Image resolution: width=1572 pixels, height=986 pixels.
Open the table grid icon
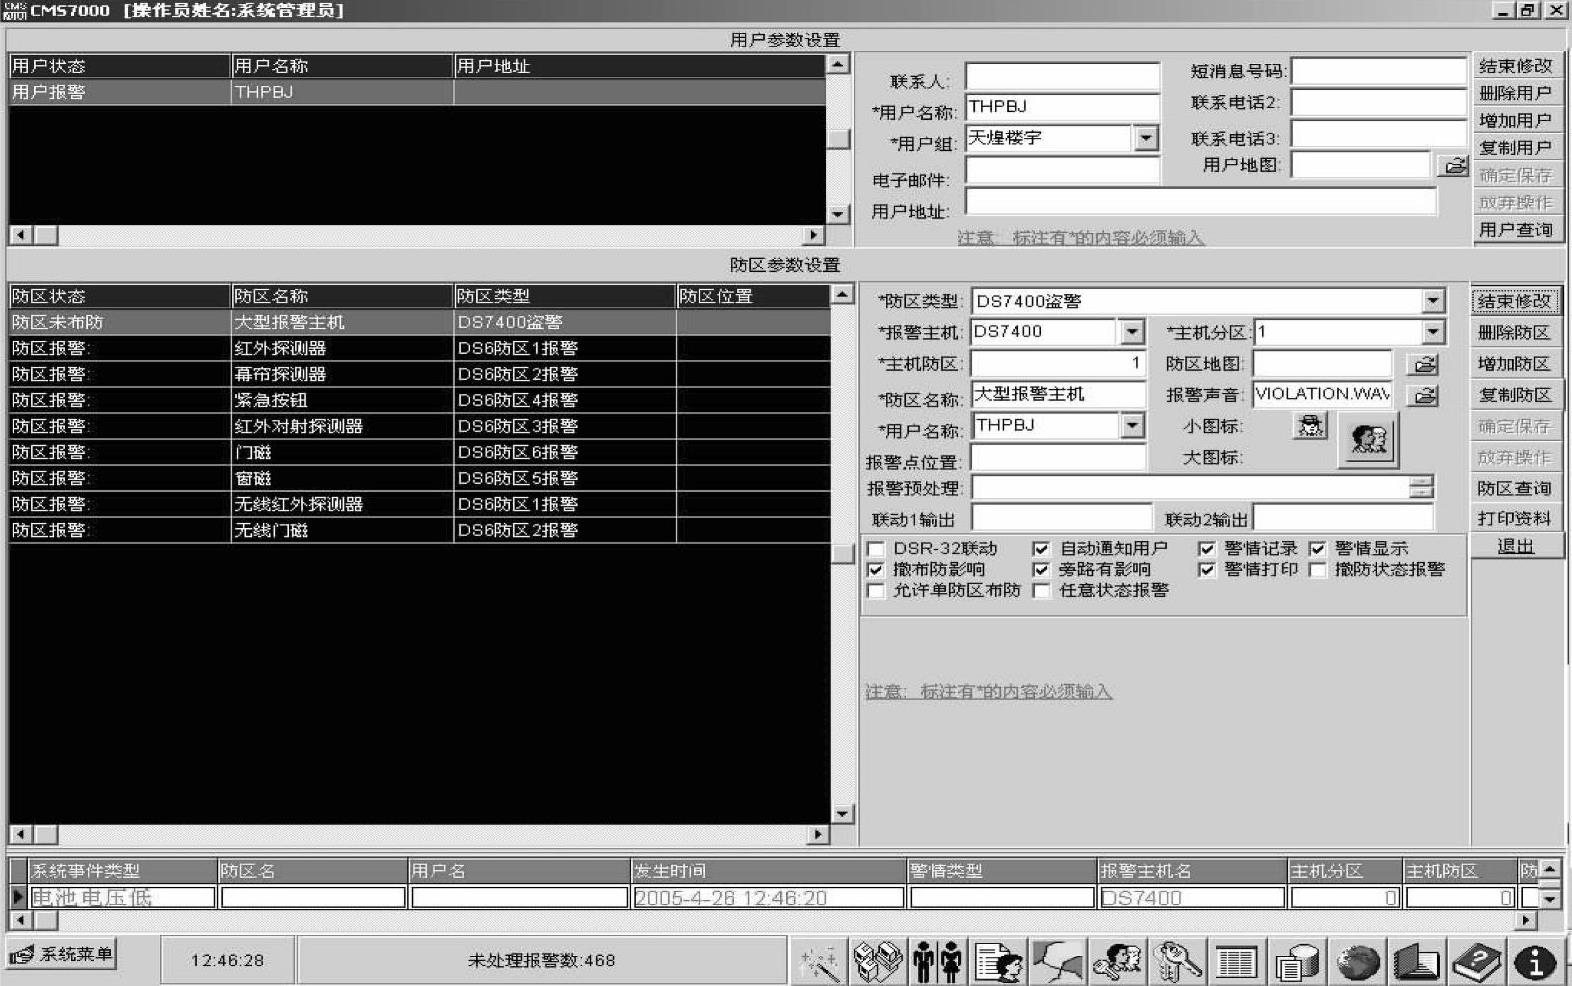tap(1236, 962)
